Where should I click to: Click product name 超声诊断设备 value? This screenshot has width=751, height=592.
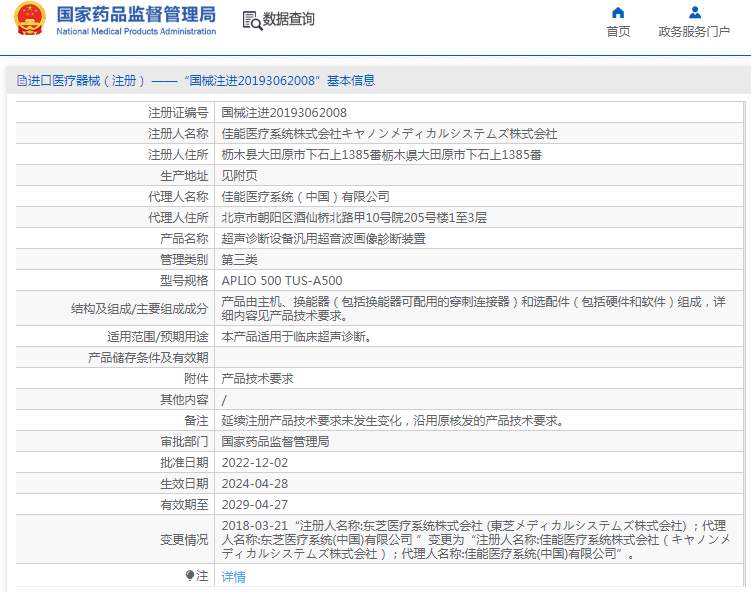pos(324,239)
